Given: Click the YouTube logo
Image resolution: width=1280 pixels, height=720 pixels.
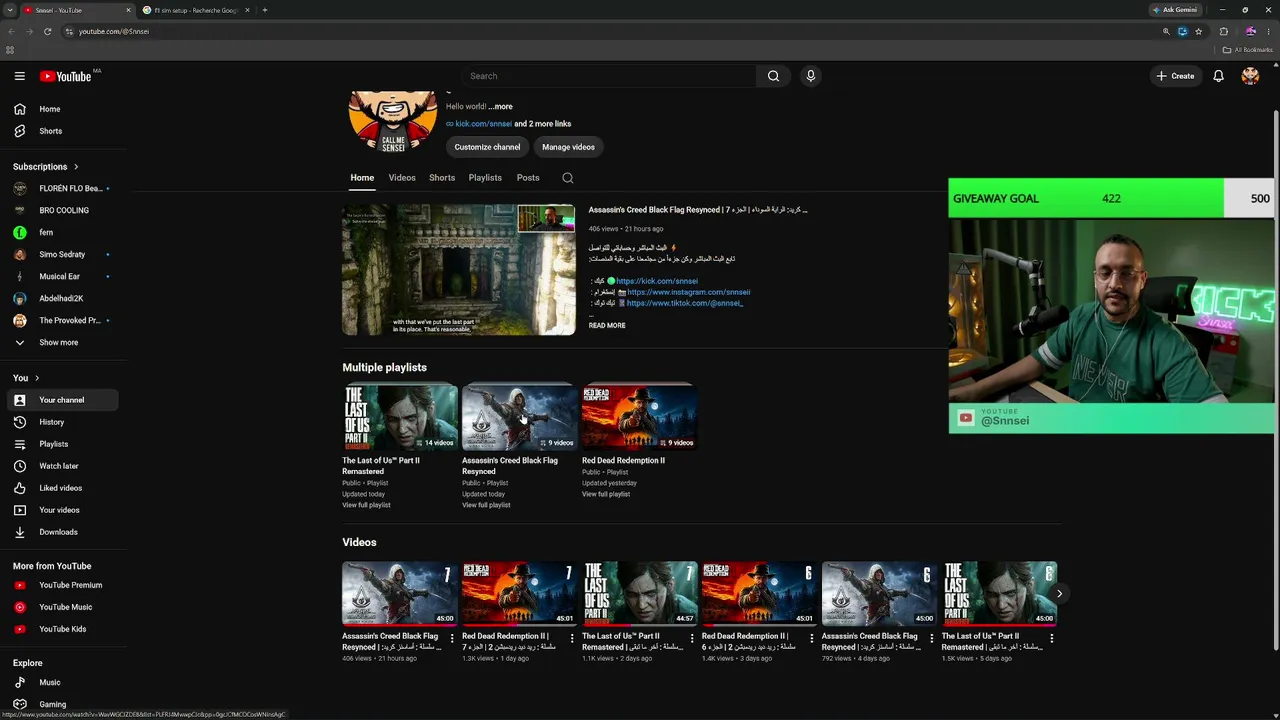Looking at the screenshot, I should [66, 76].
